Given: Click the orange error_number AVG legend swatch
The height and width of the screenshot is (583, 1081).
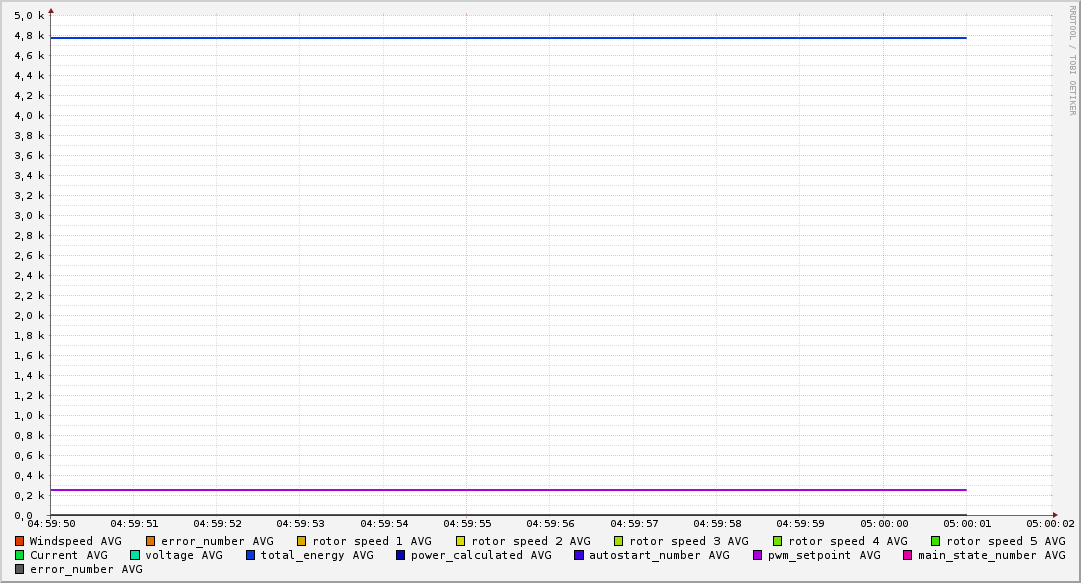Looking at the screenshot, I should pos(151,541).
